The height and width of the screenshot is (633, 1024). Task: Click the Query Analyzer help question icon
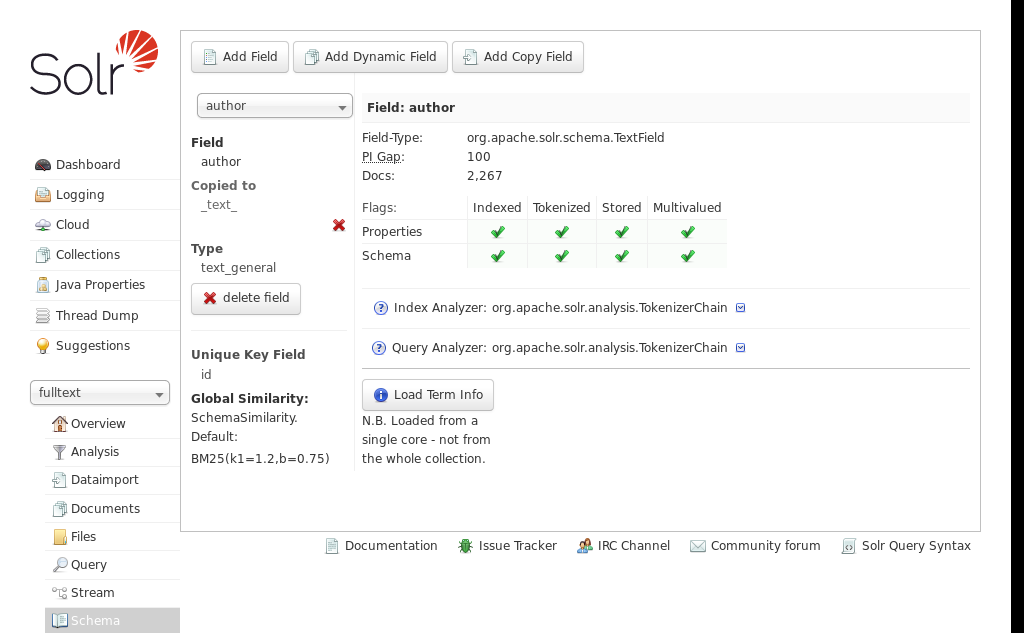tap(379, 348)
